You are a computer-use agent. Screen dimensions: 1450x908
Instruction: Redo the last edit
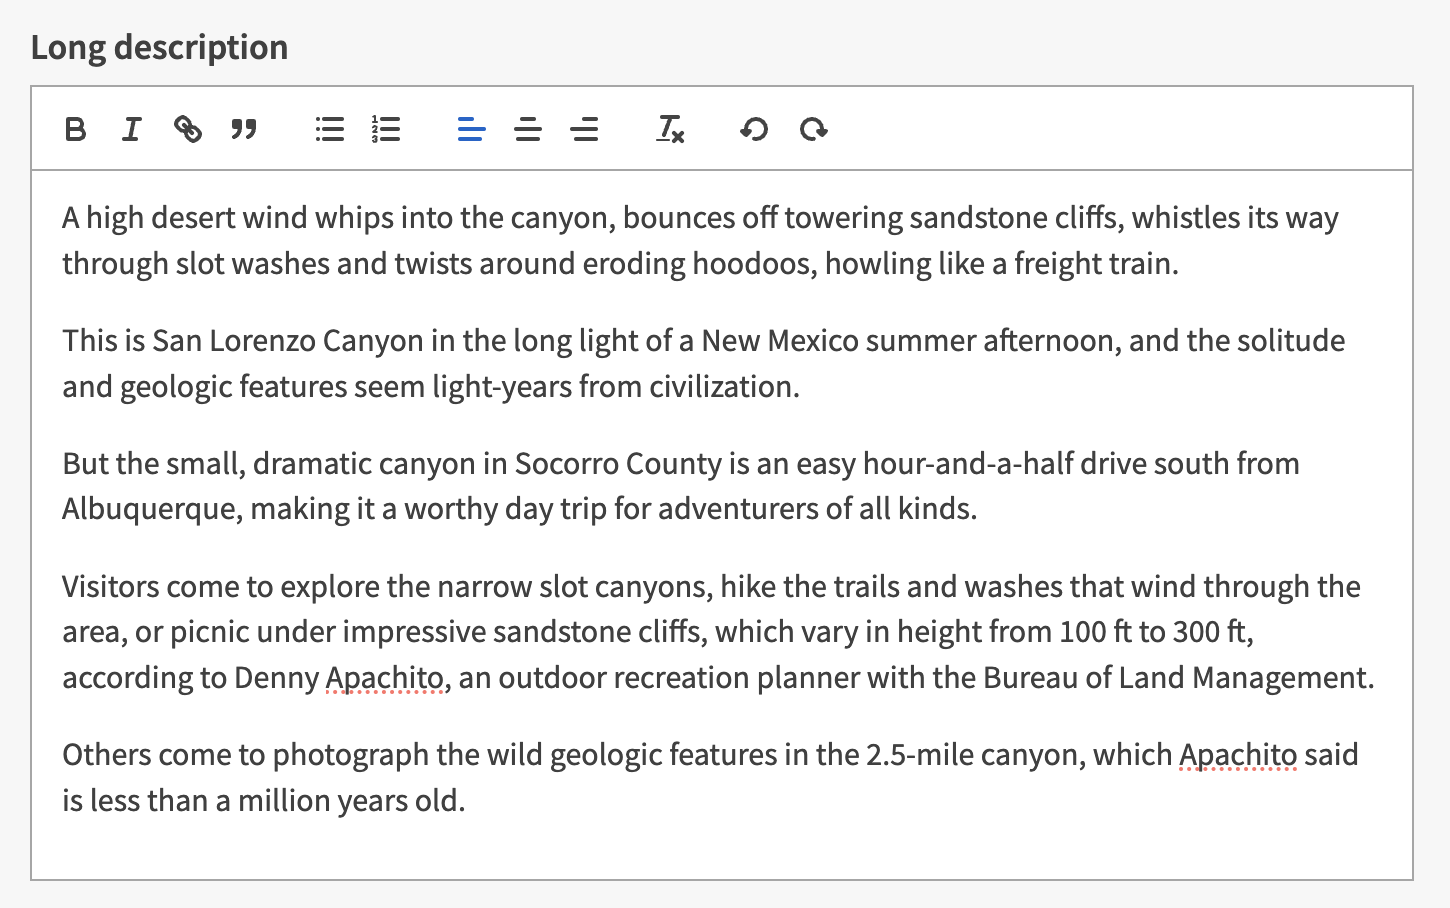813,129
